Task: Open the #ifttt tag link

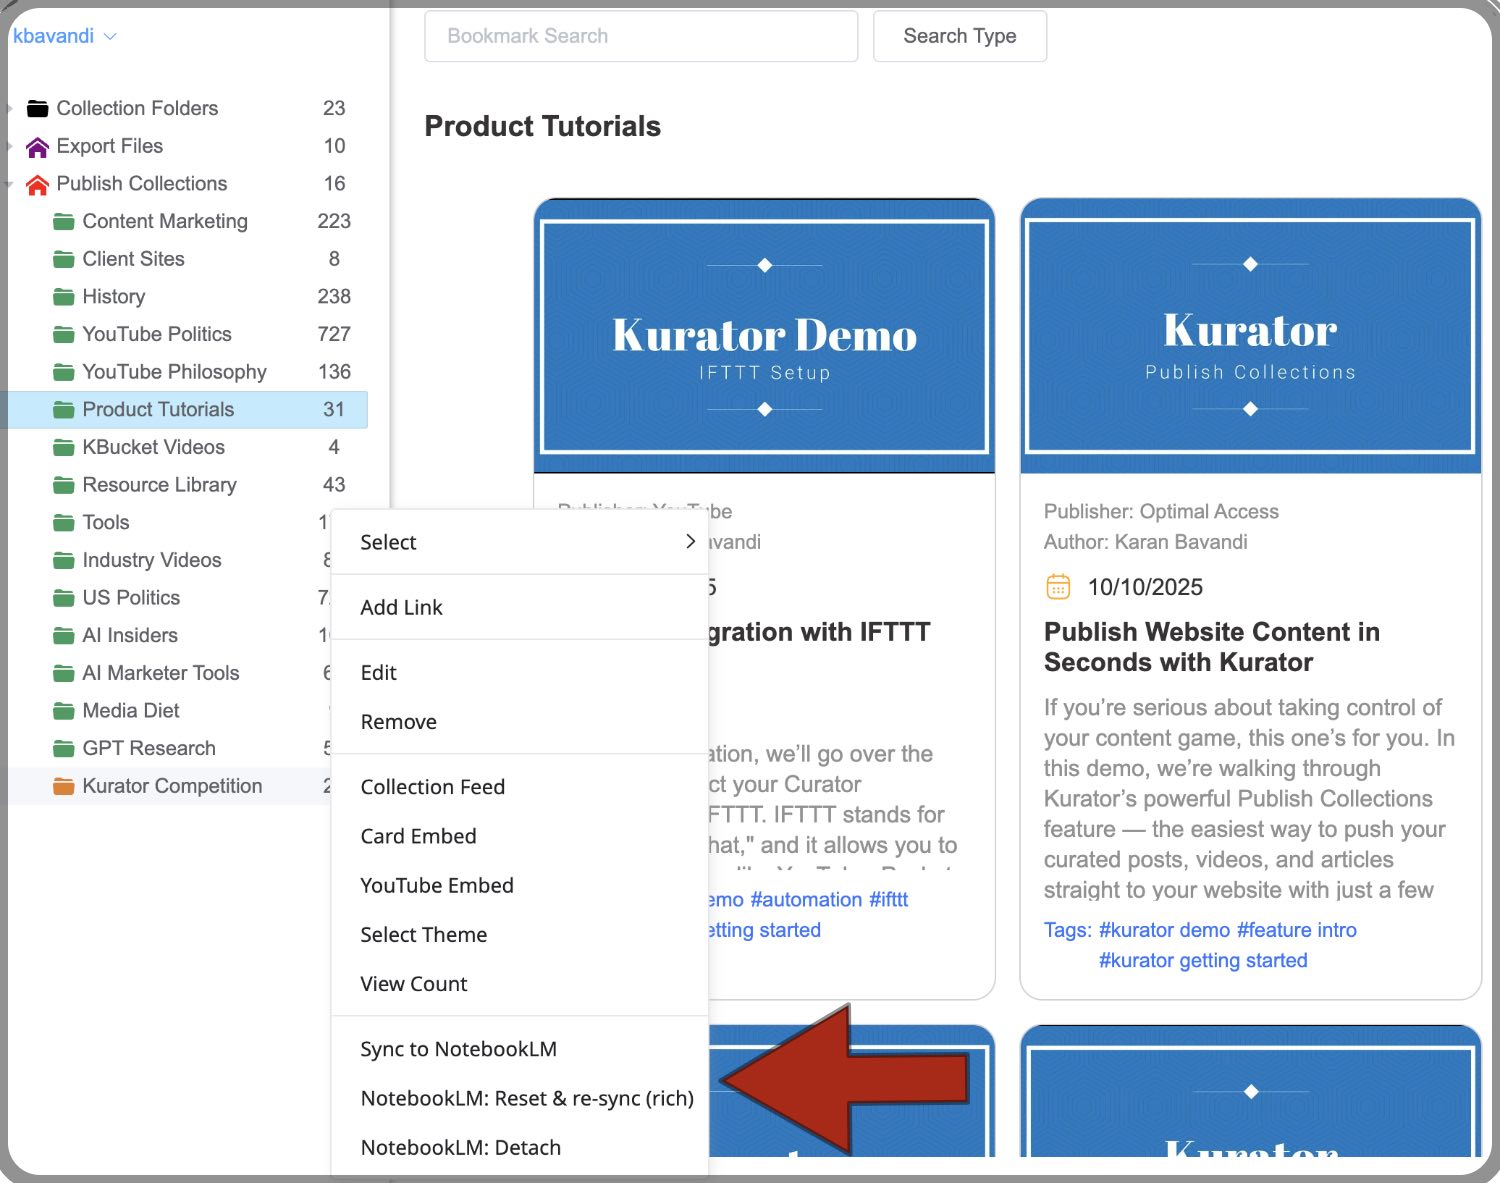Action: [x=889, y=899]
